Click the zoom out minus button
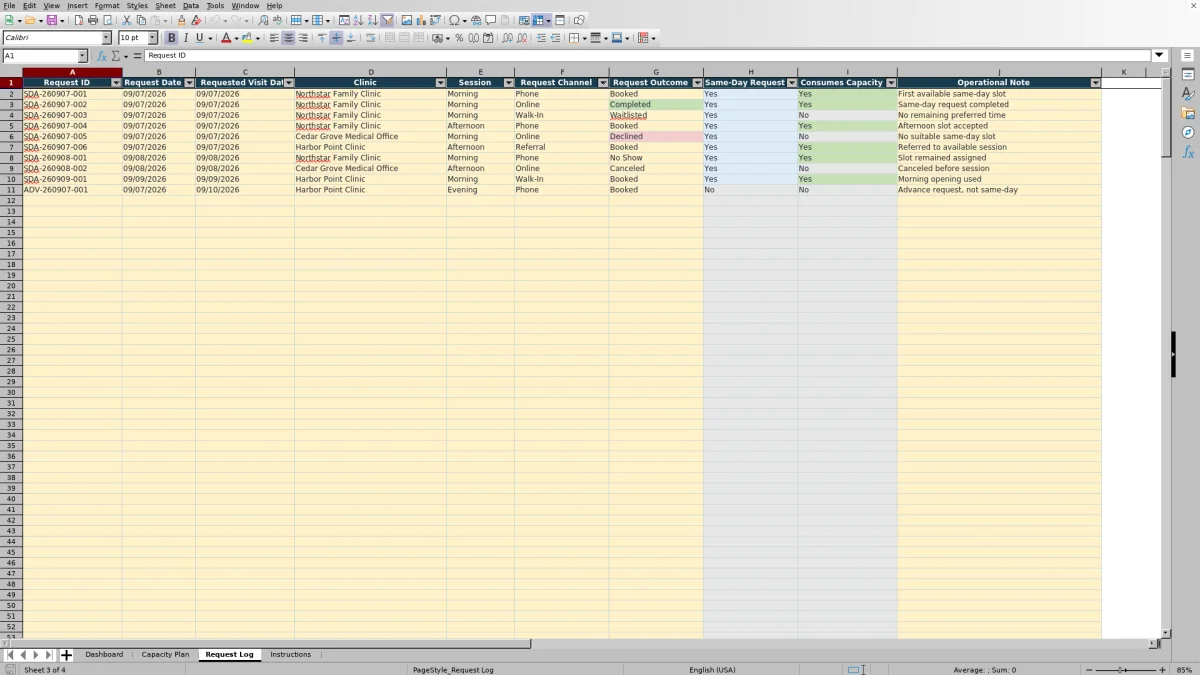Viewport: 1200px width, 675px height. [1089, 669]
